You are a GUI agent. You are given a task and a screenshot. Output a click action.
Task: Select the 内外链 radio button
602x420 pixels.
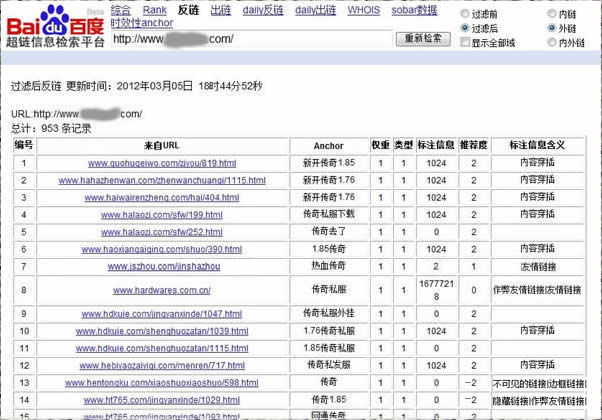552,42
